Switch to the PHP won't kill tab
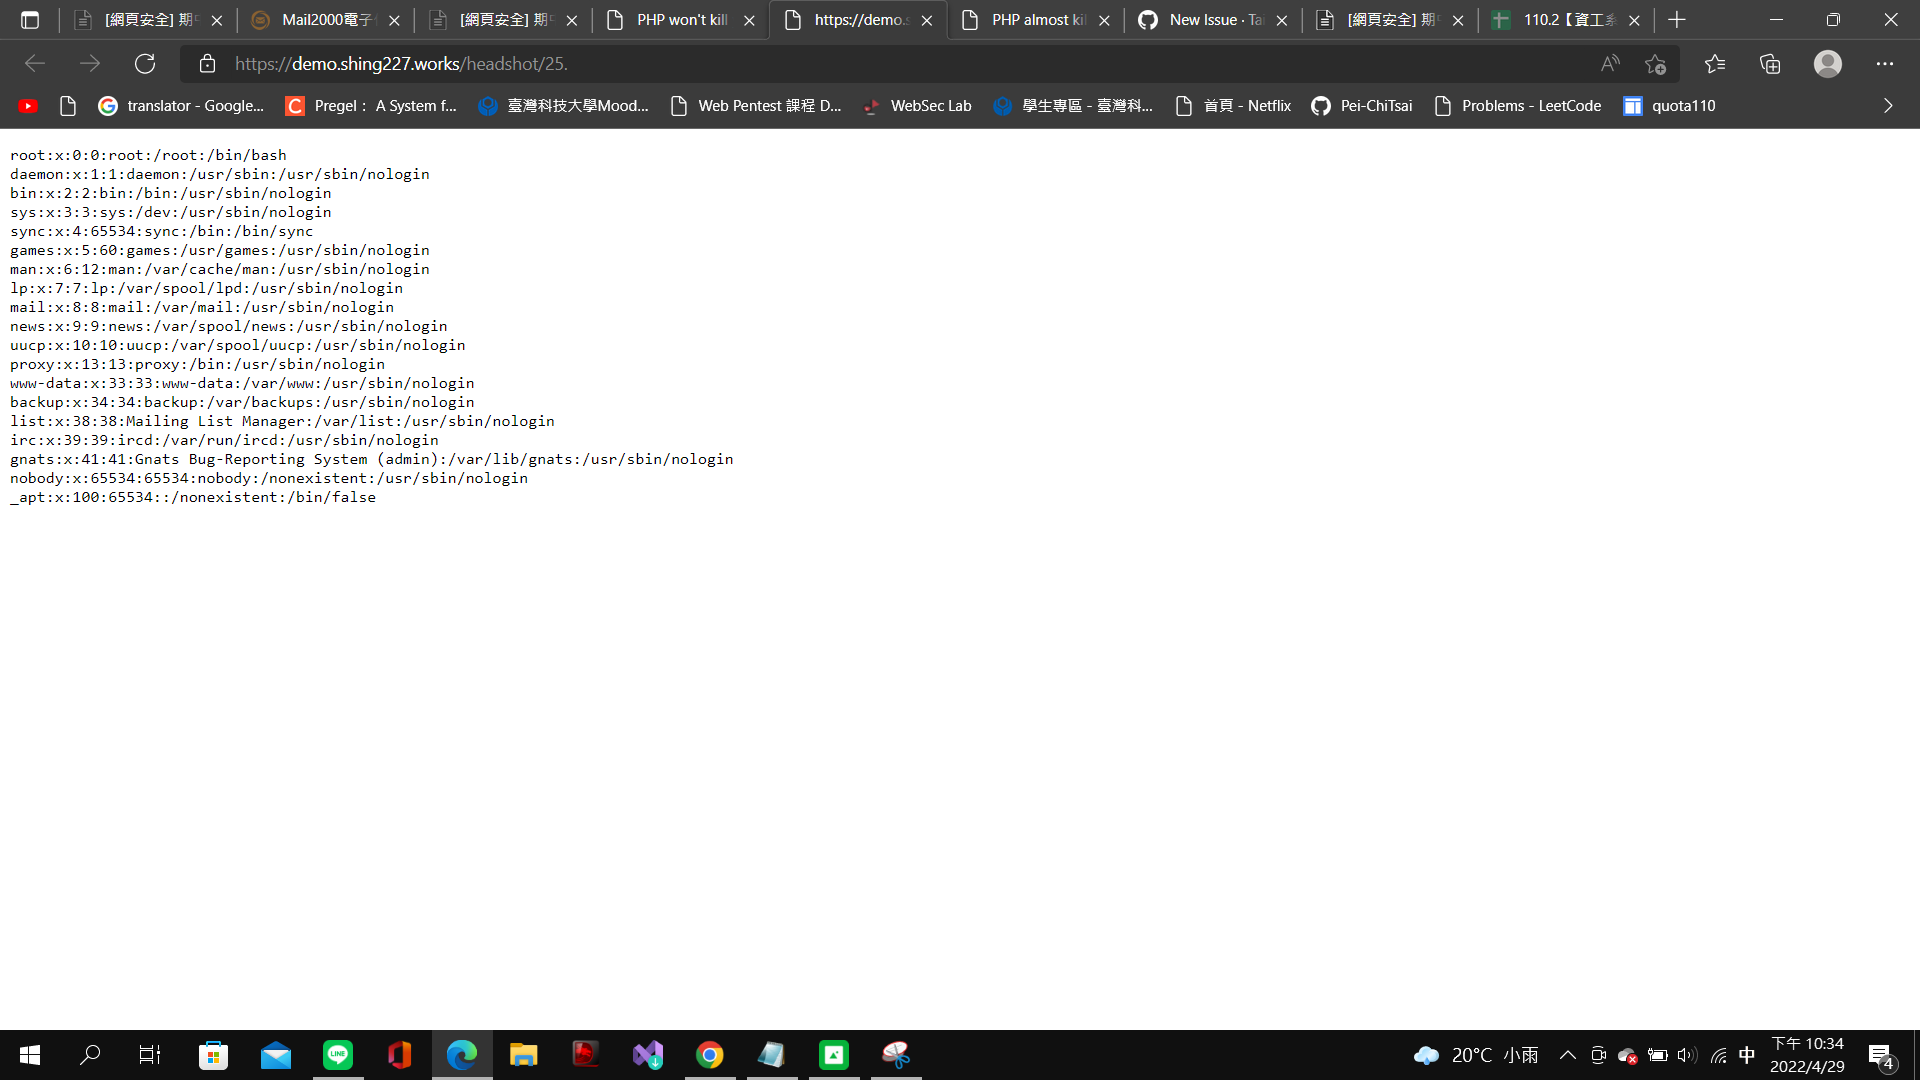This screenshot has width=1920, height=1080. point(680,19)
